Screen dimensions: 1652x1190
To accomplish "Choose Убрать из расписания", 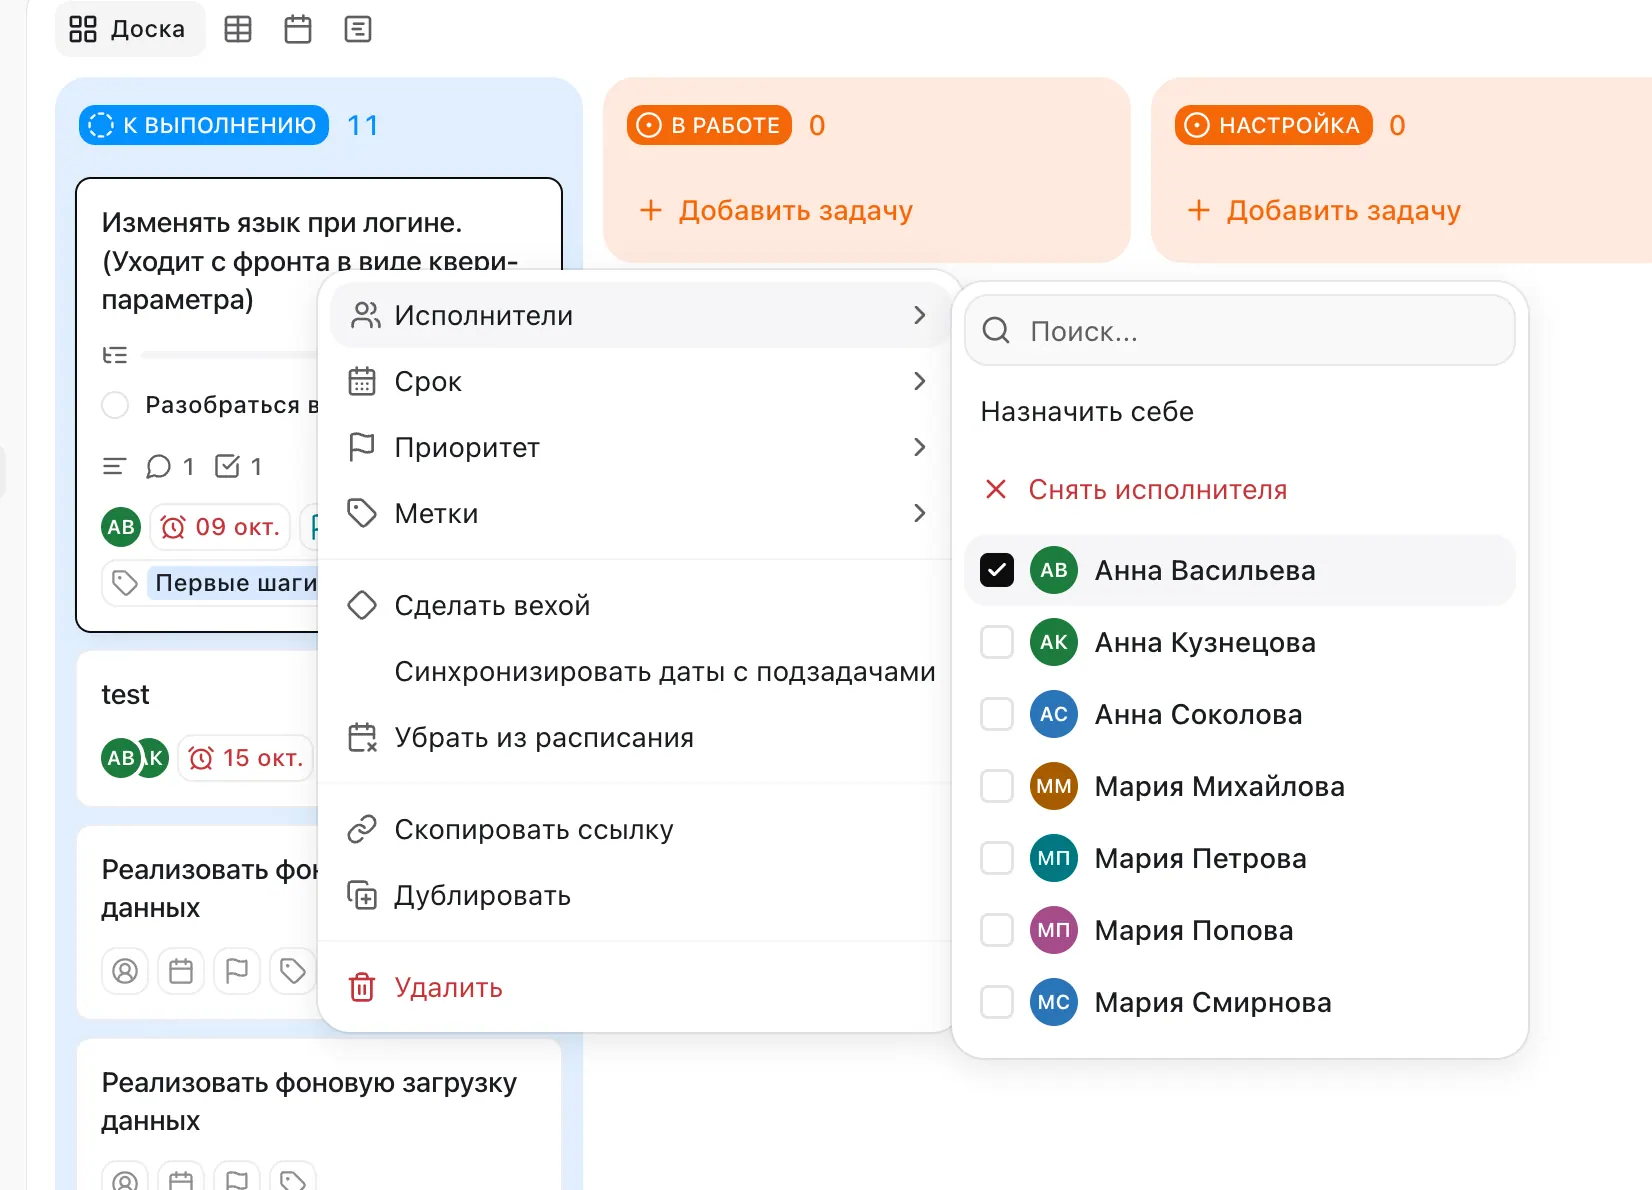I will 639,737.
